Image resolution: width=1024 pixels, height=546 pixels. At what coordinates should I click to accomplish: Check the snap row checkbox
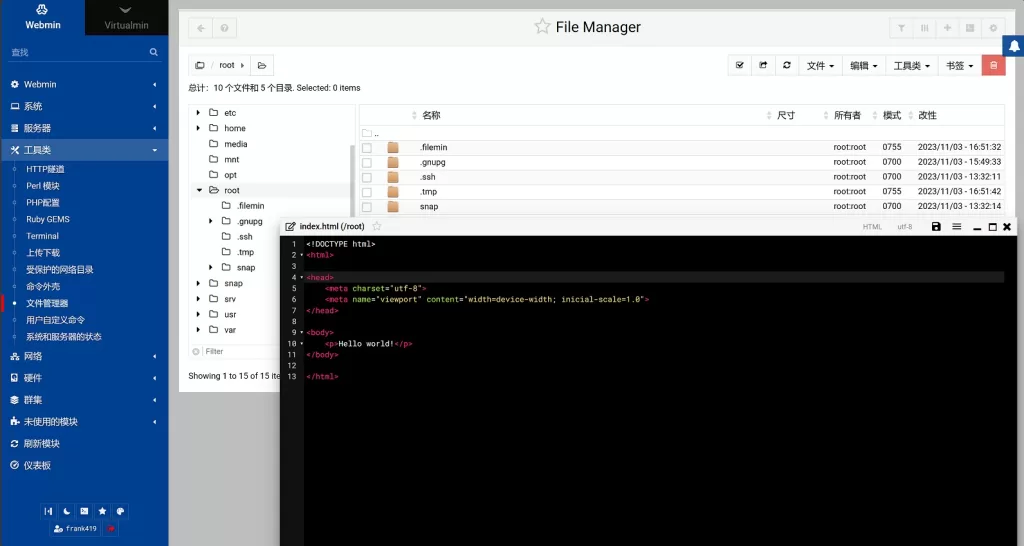coord(367,207)
